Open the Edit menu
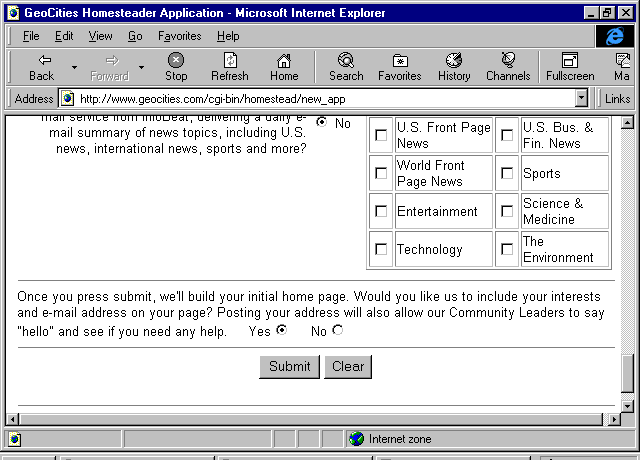This screenshot has height=460, width=640. pyautogui.click(x=64, y=36)
